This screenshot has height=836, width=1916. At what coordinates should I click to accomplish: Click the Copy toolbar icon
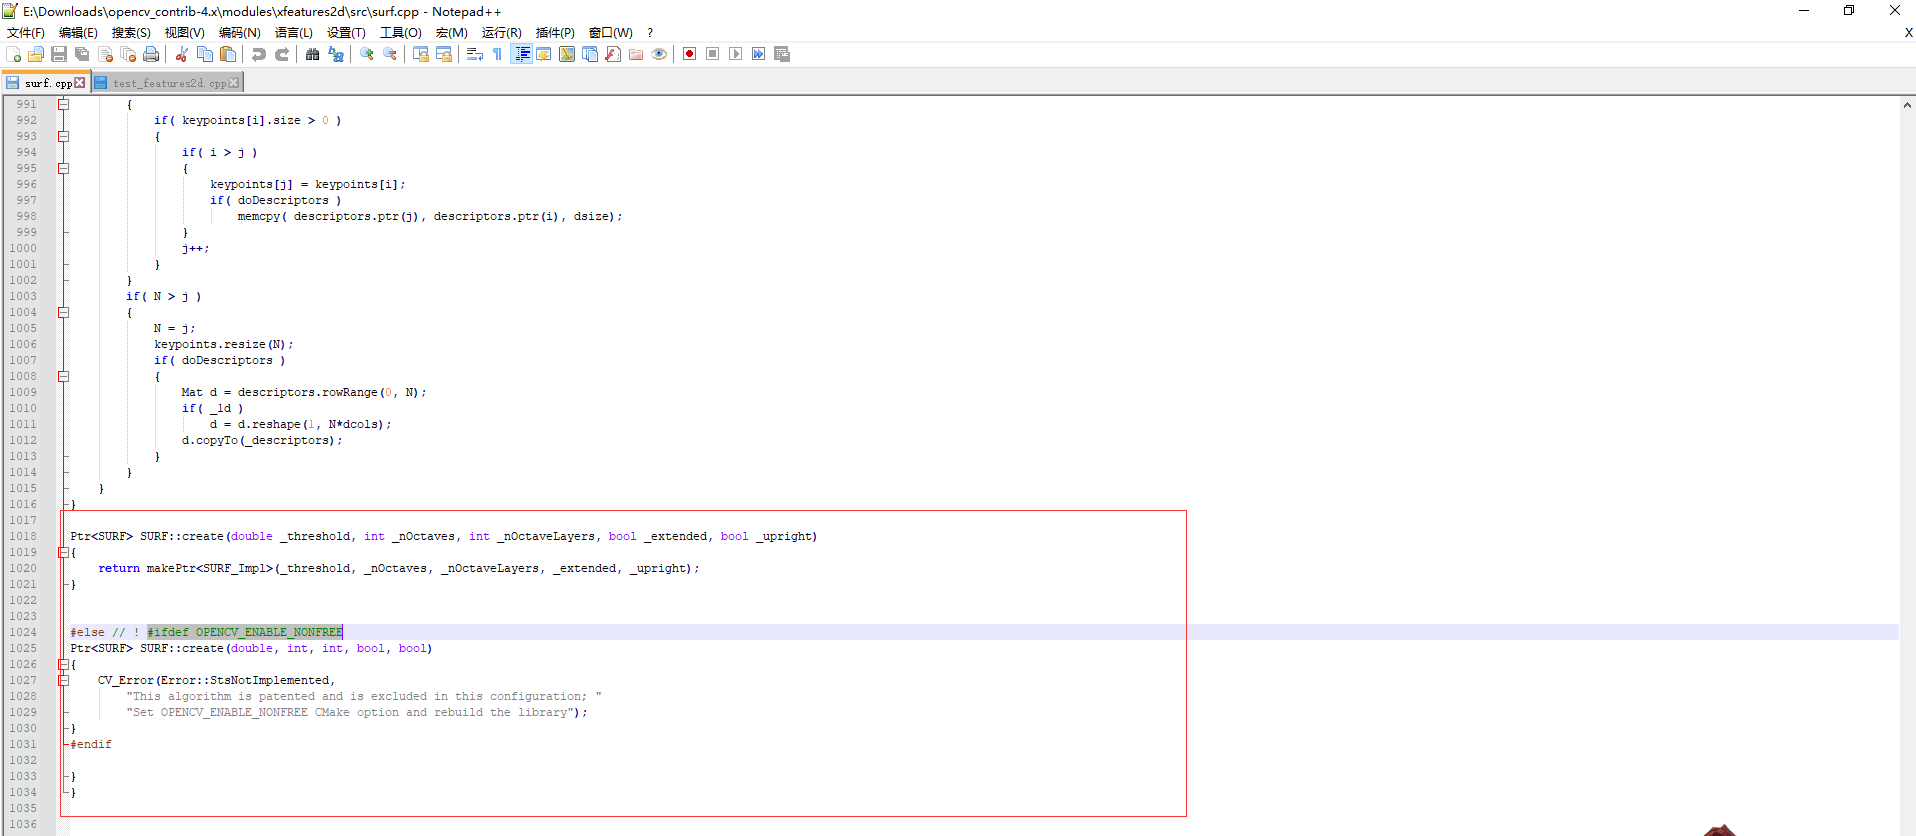pos(205,54)
